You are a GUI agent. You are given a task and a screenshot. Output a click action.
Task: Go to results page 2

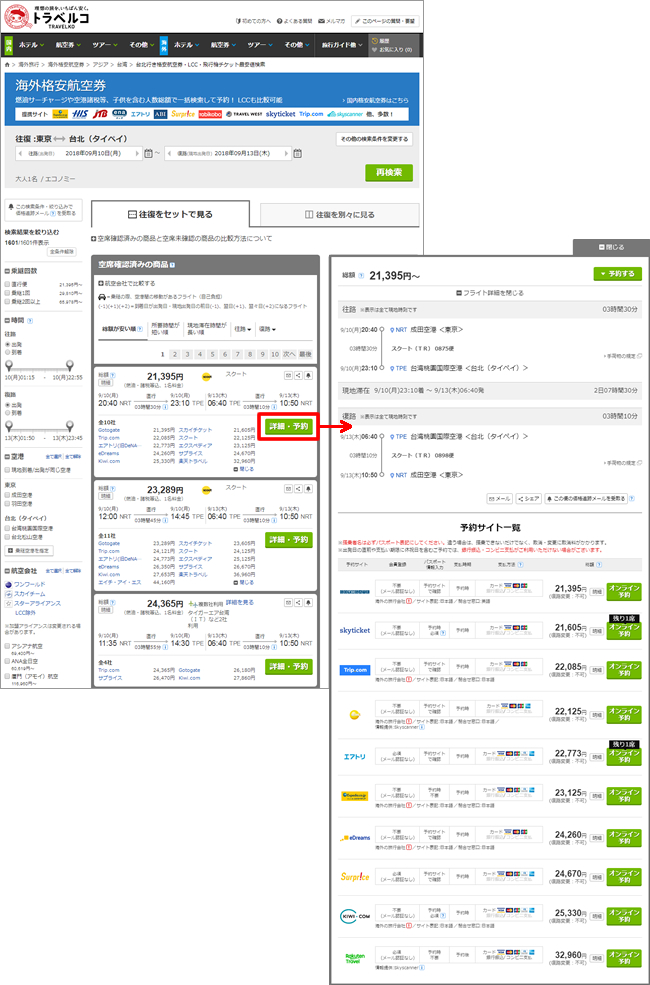[x=174, y=354]
